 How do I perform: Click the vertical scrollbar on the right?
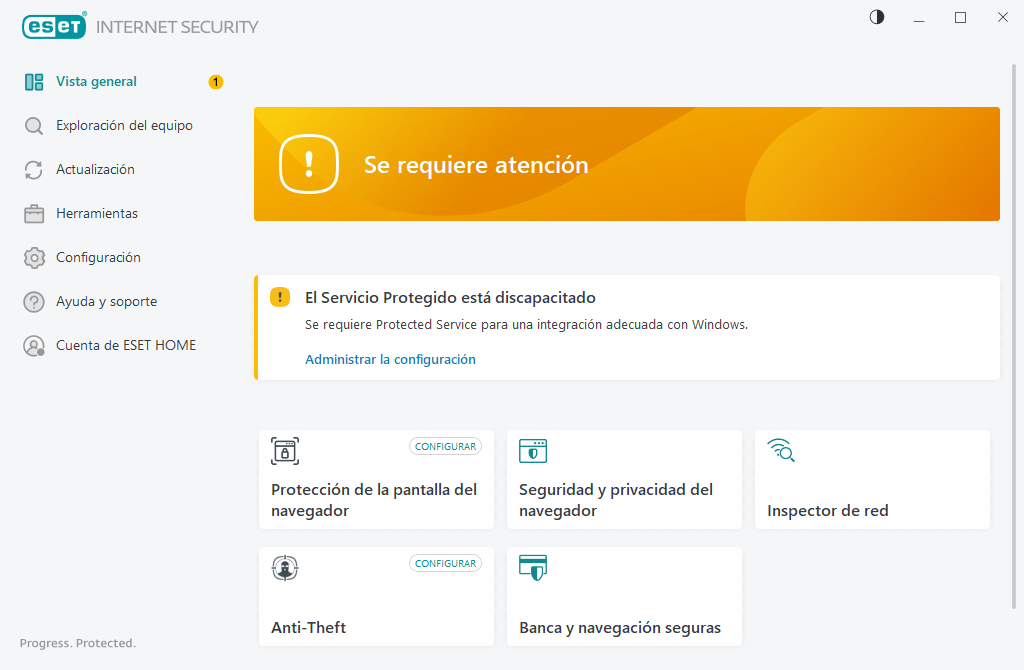tap(1014, 336)
